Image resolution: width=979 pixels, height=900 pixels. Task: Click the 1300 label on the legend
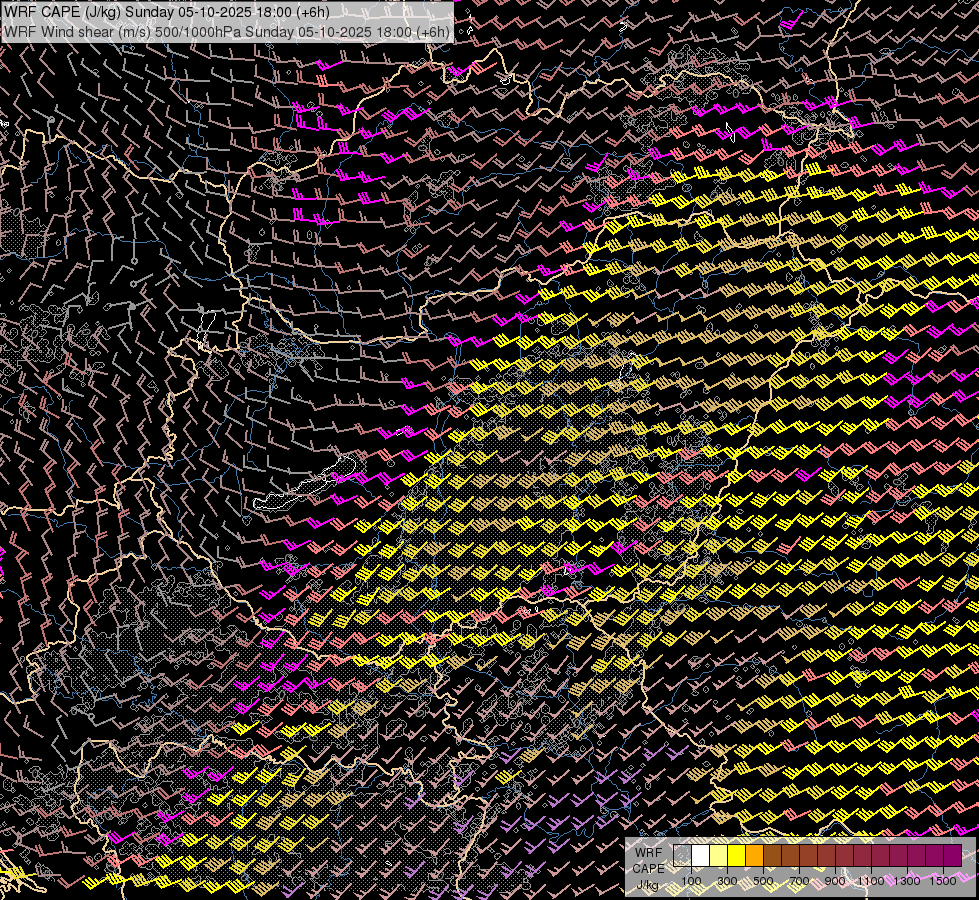point(907,881)
